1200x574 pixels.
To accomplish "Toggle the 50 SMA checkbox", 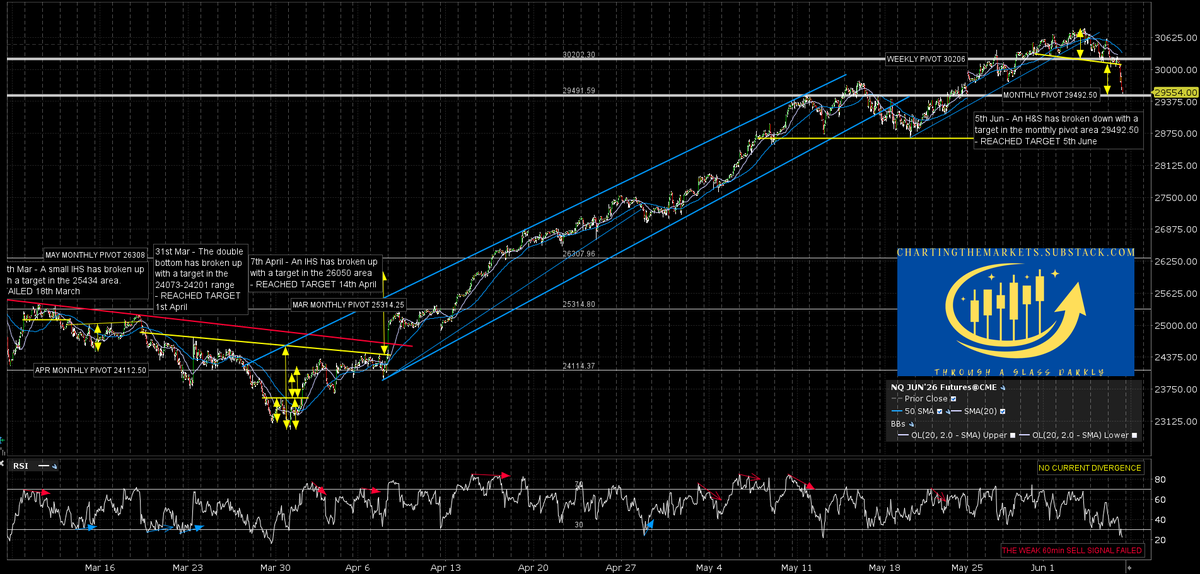I will 939,412.
